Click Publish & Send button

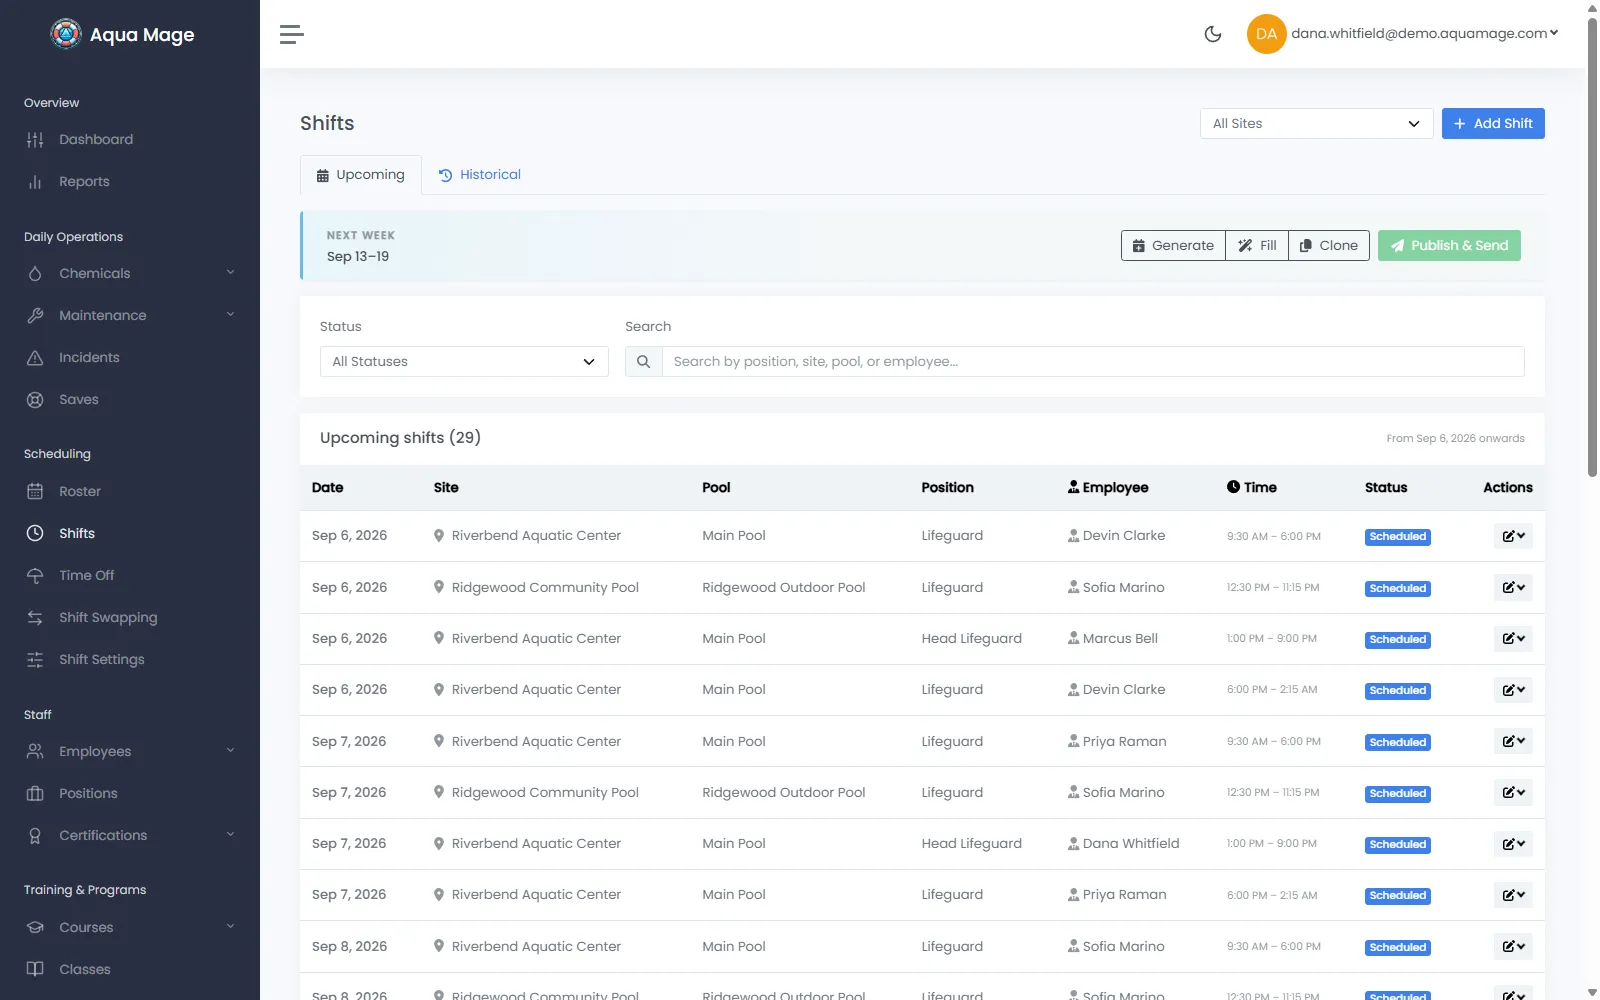coord(1449,246)
